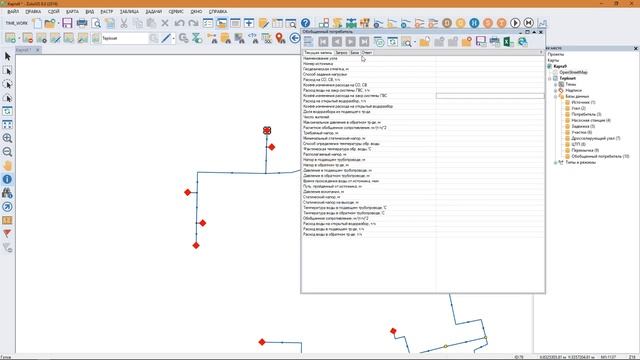Viewport: 640px width, 360px height.
Task: Click the zoom in magnifier tool
Action: click(7, 138)
